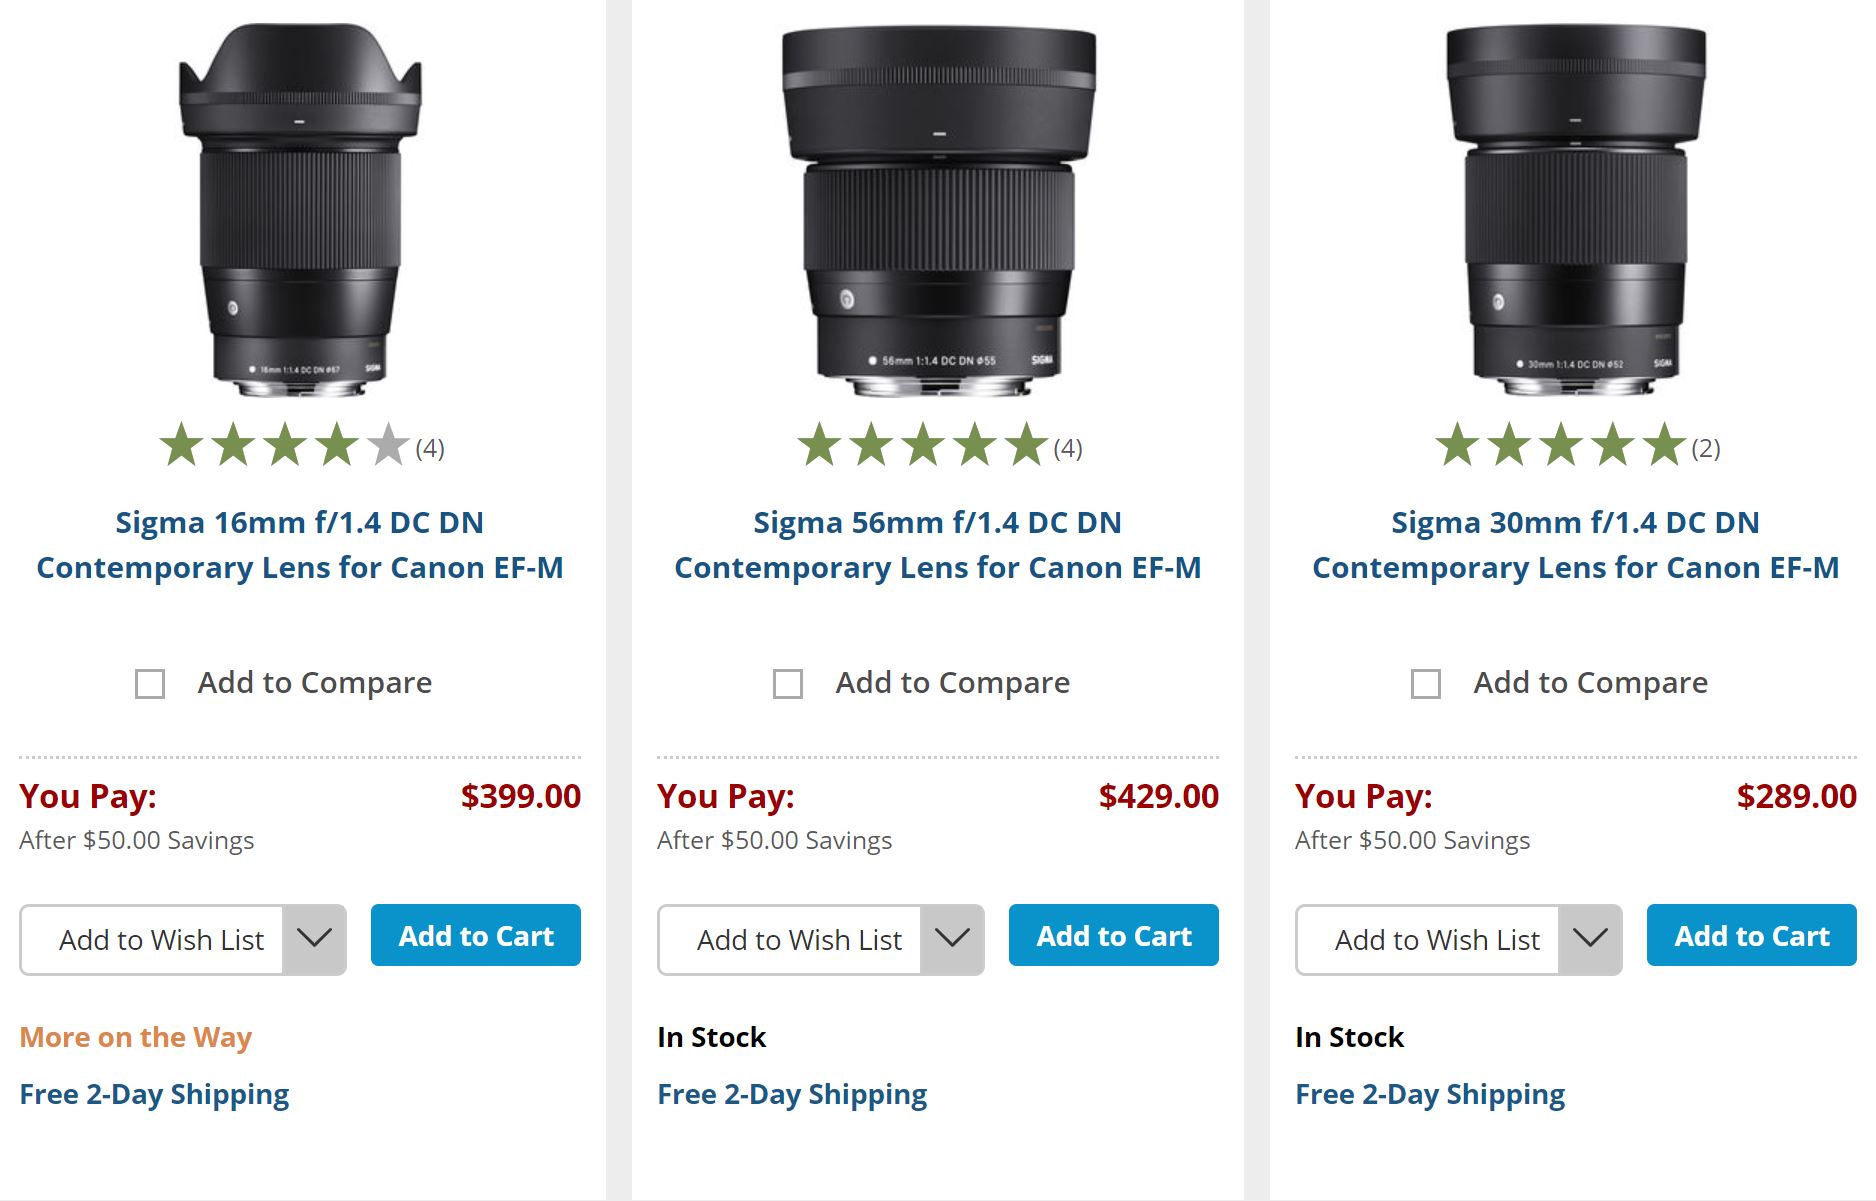Add the $289.00 30mm lens to cart
The height and width of the screenshot is (1201, 1876).
point(1752,936)
